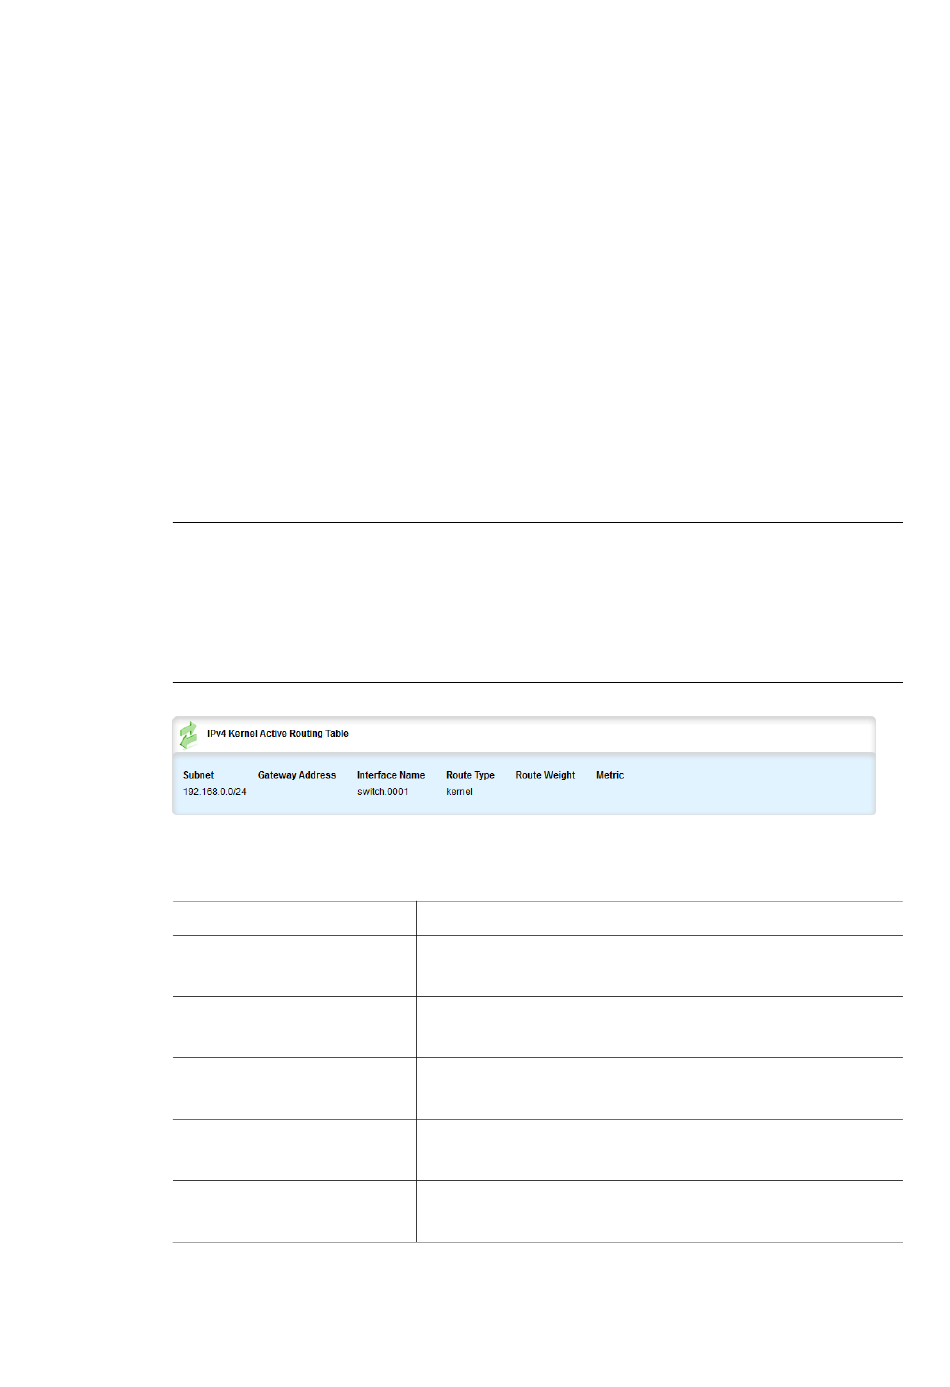The height and width of the screenshot is (1387, 950).
Task: Click interface name switch.0001
Action: 383,792
